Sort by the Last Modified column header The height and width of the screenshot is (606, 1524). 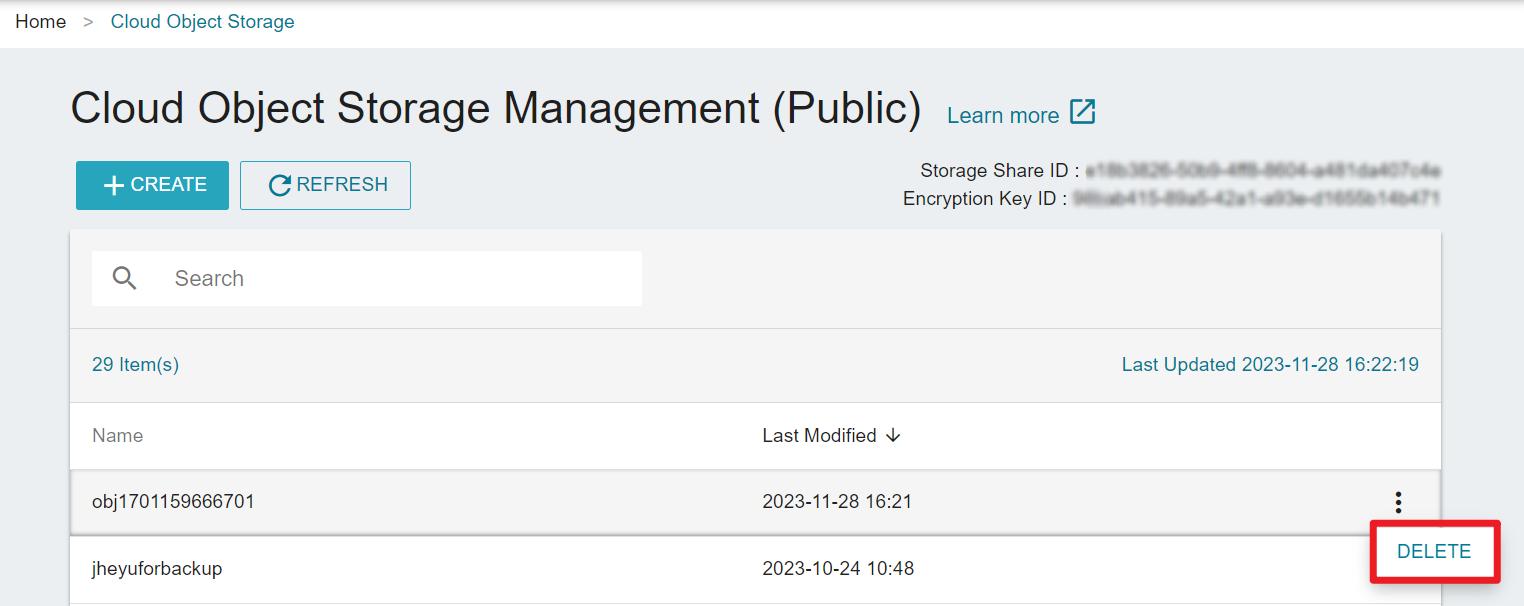coord(819,436)
